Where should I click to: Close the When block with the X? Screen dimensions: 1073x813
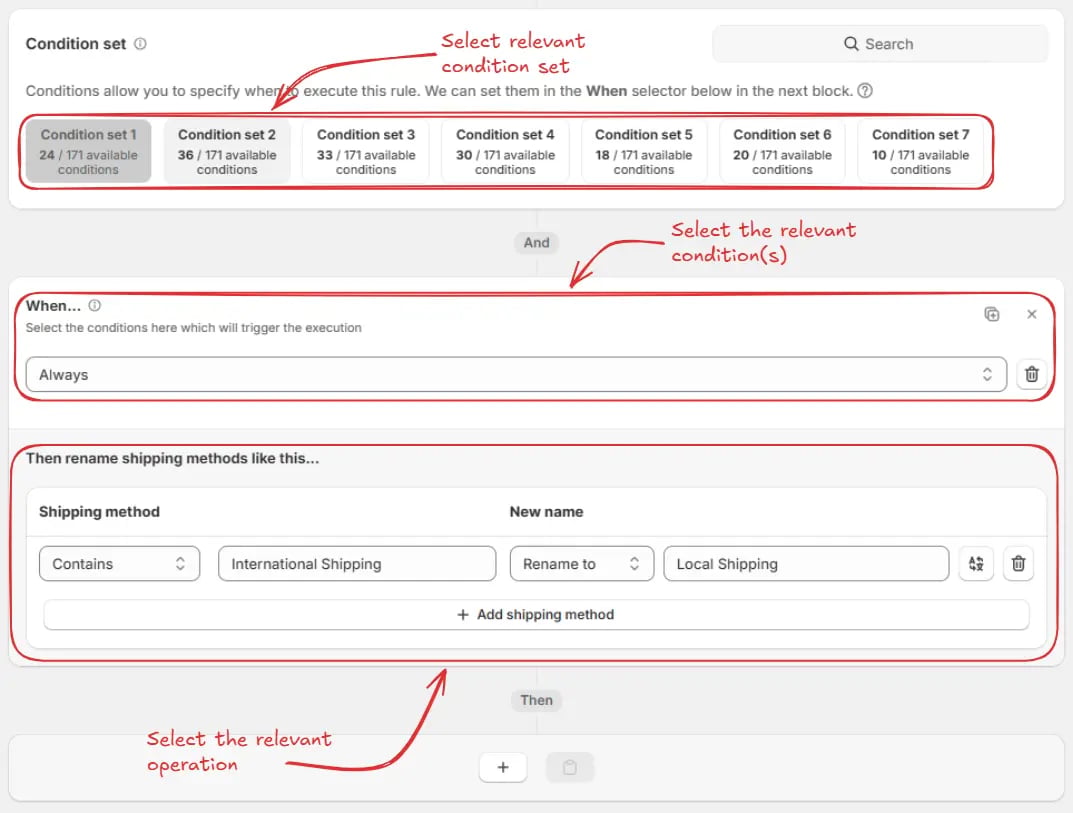click(x=1032, y=314)
